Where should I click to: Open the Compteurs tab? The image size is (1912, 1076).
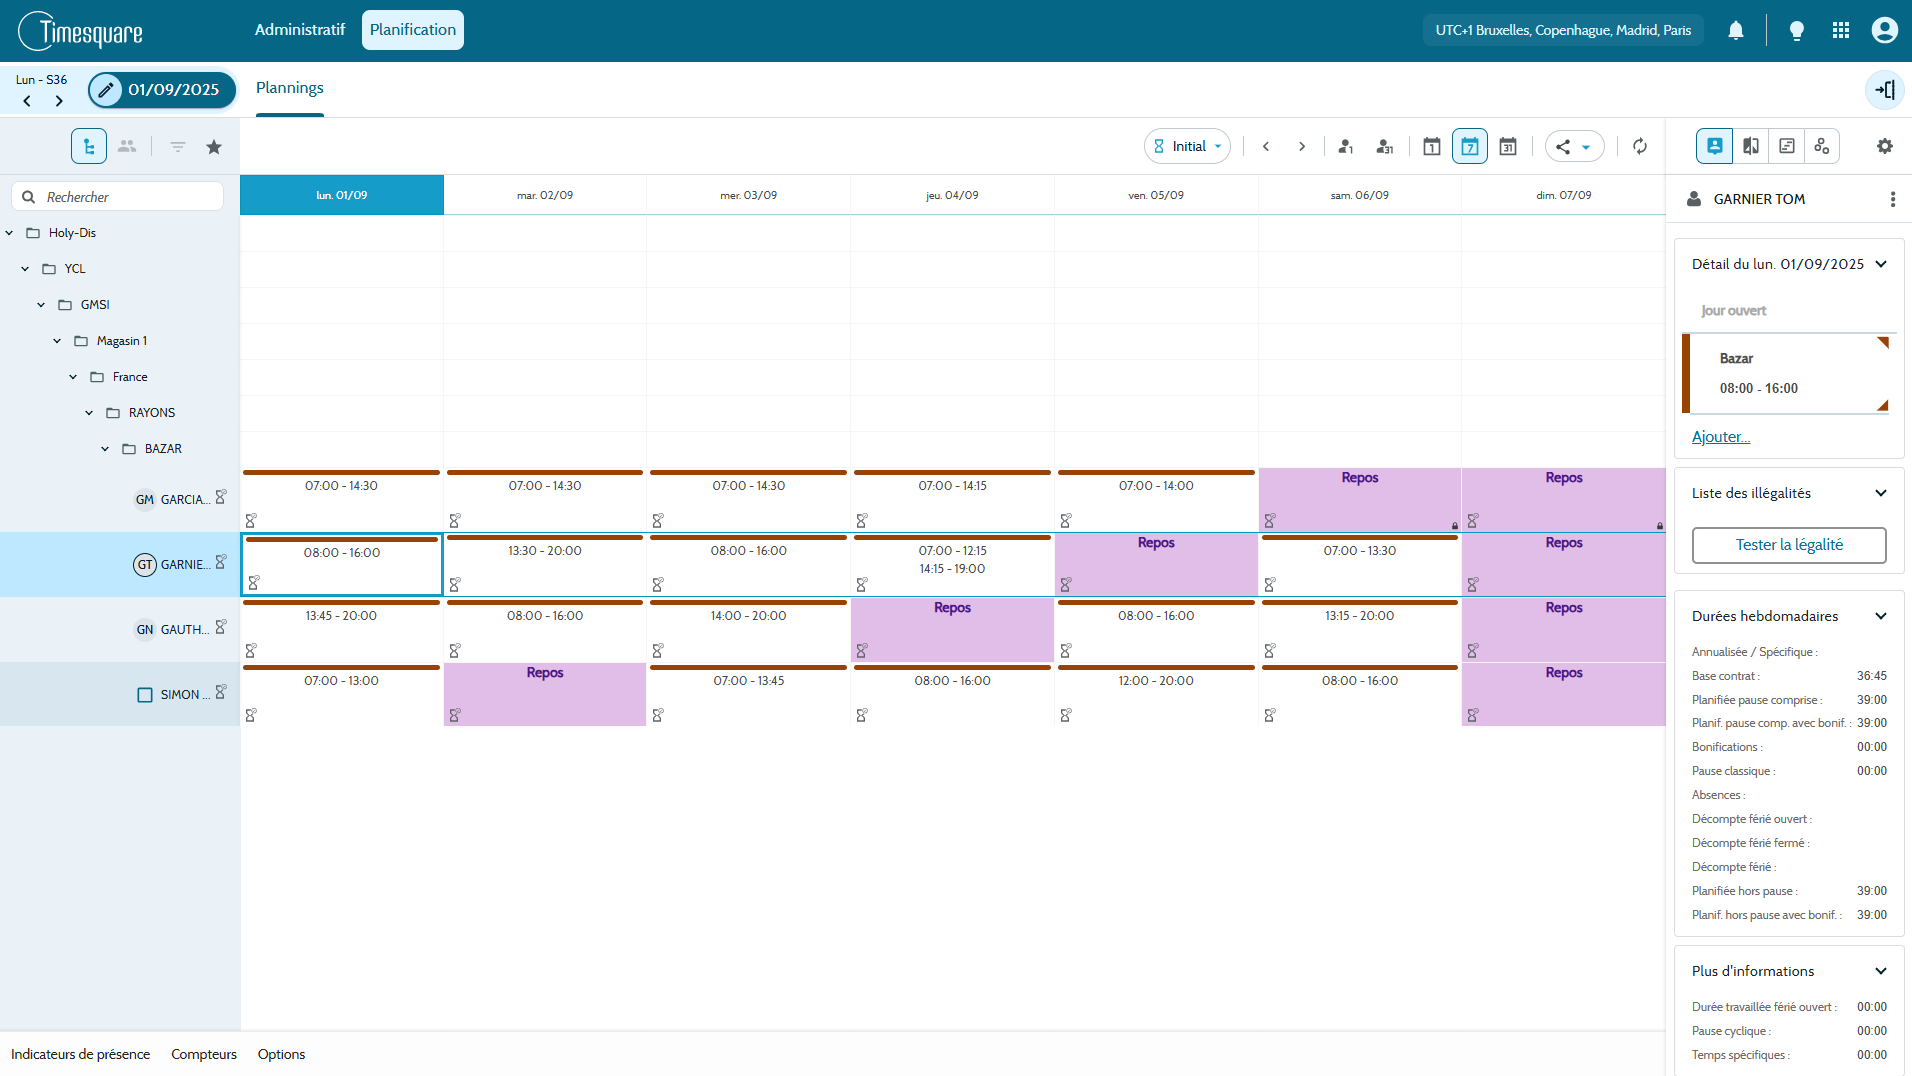204,1054
